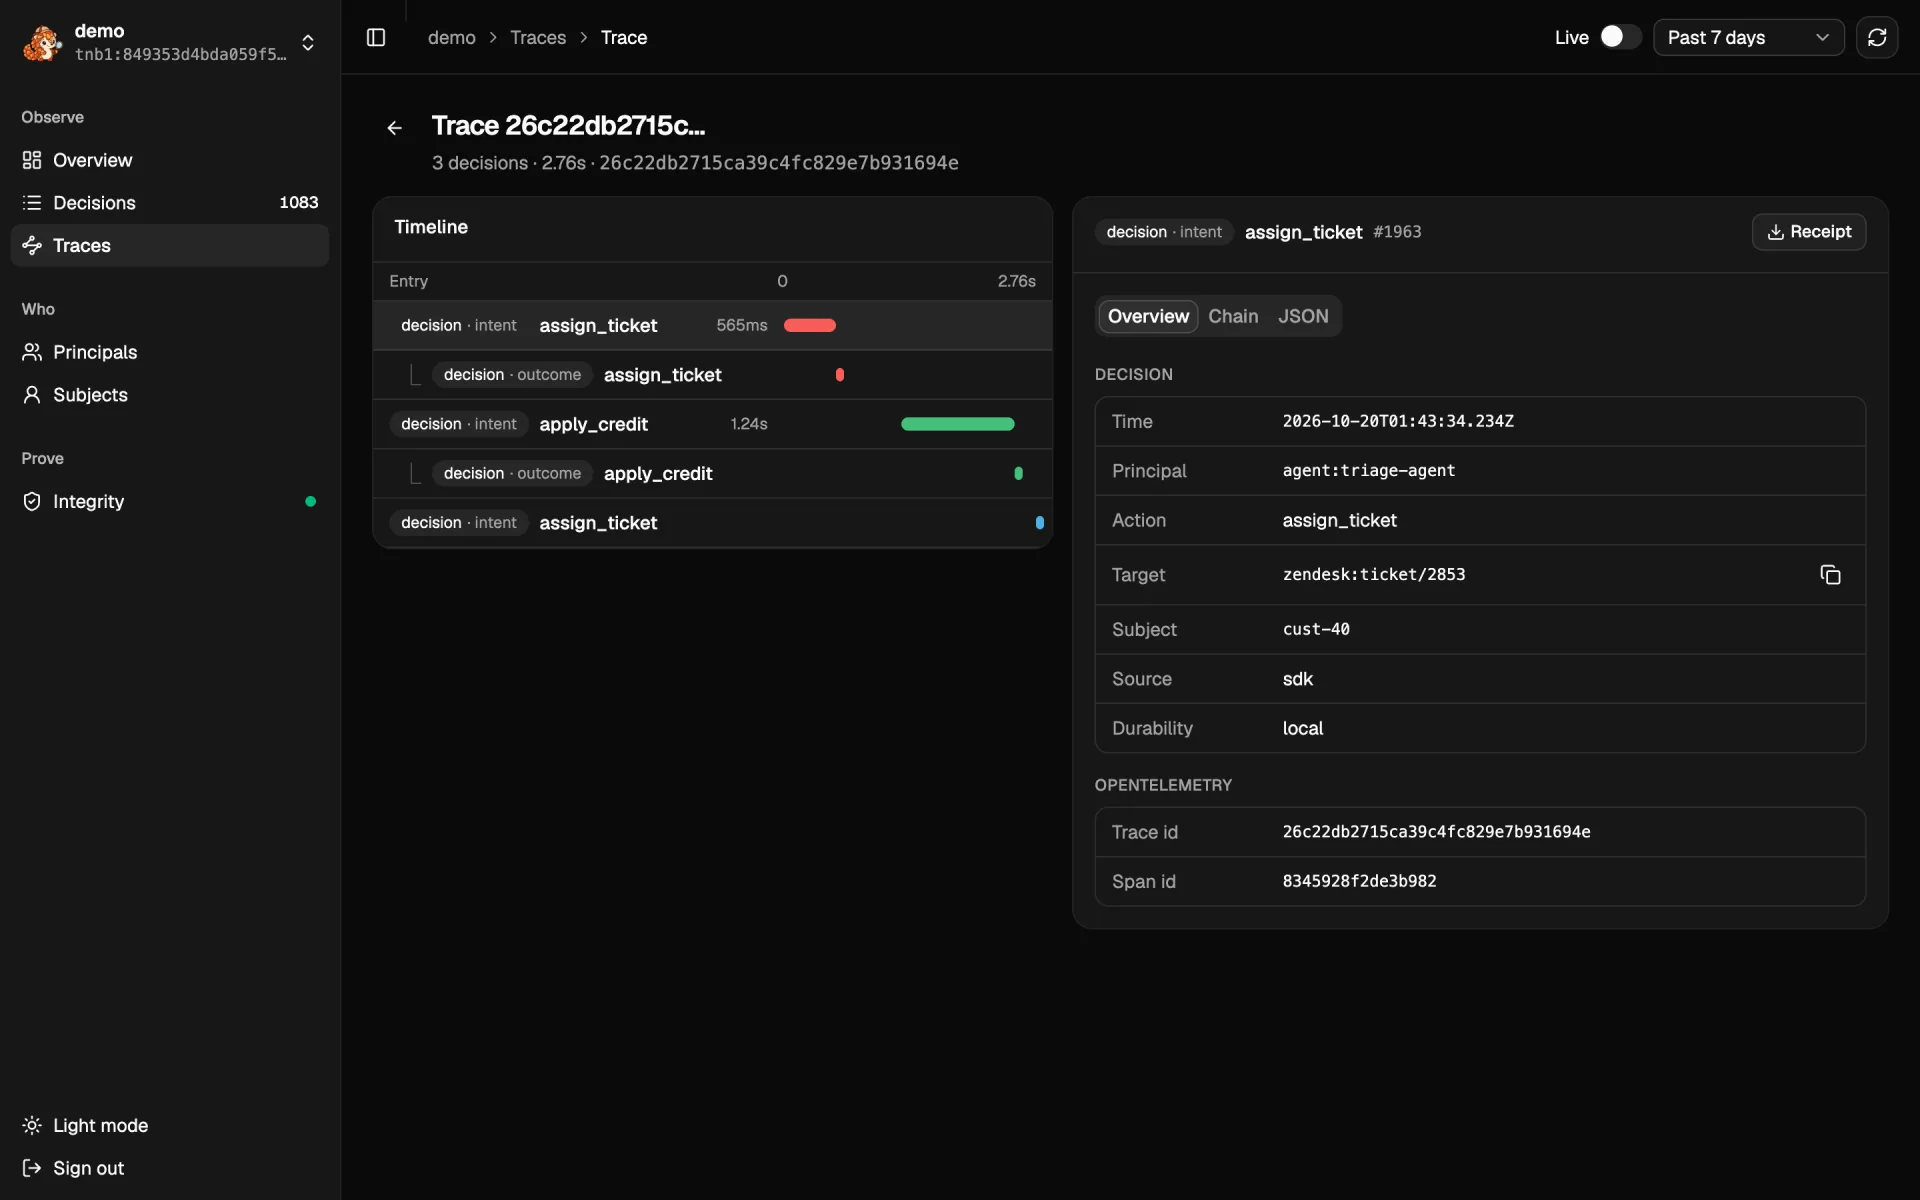Viewport: 1920px width, 1200px height.
Task: Open the Principals page
Action: tap(170, 352)
